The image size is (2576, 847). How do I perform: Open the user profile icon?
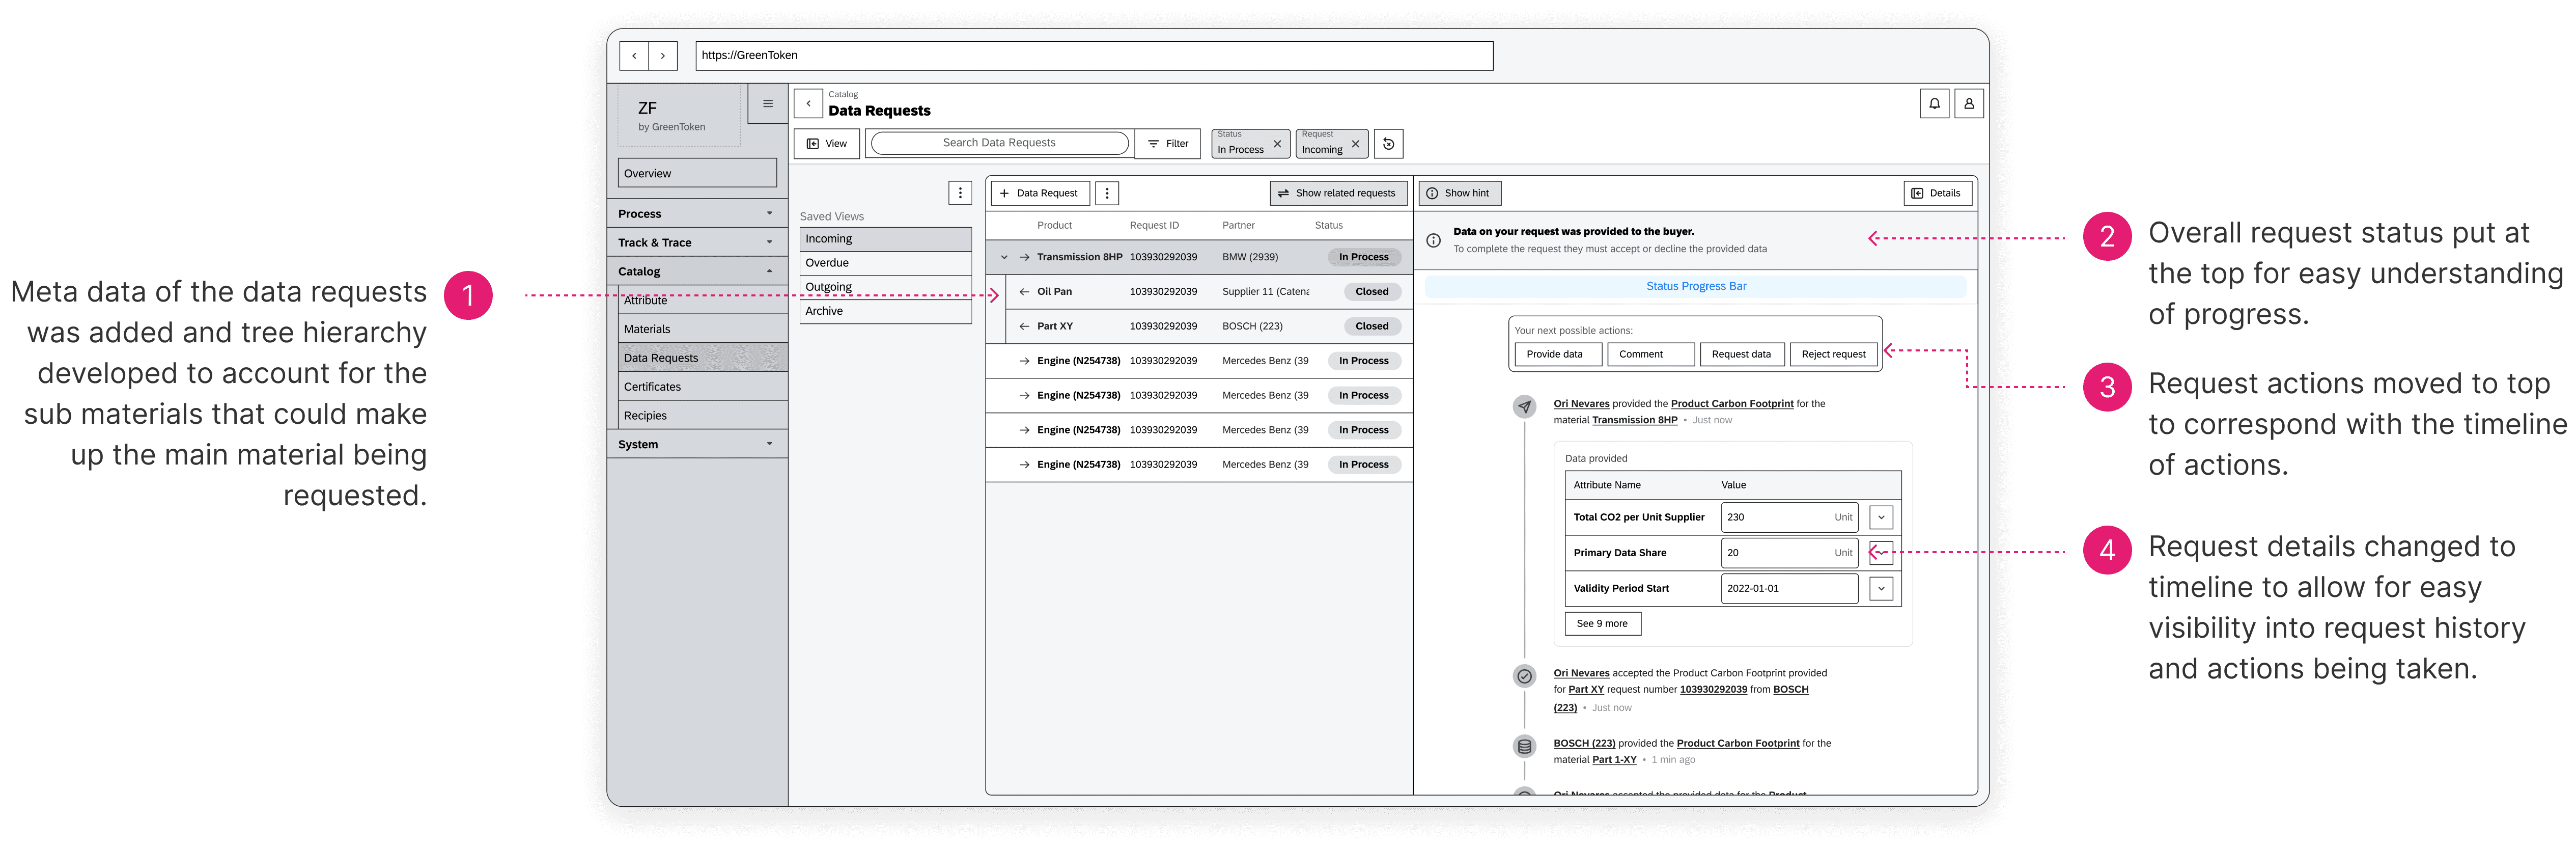(1968, 104)
